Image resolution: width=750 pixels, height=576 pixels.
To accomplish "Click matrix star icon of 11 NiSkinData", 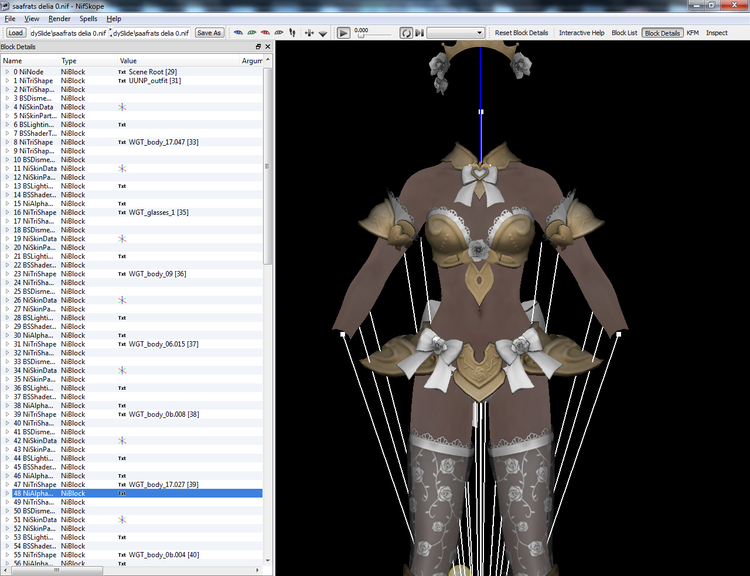I will pos(122,168).
